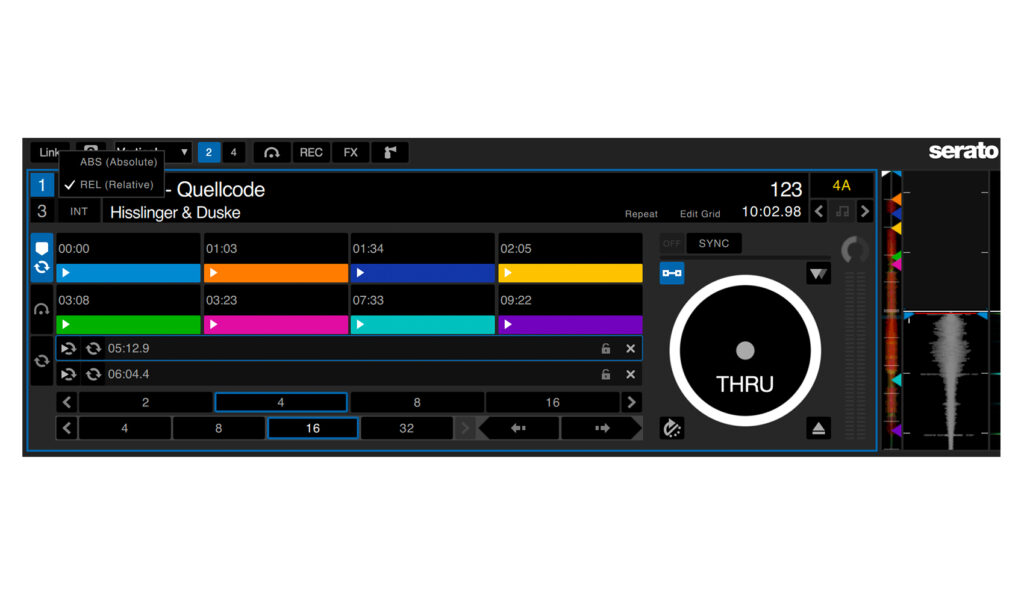Enable SYNC on the deck

714,244
